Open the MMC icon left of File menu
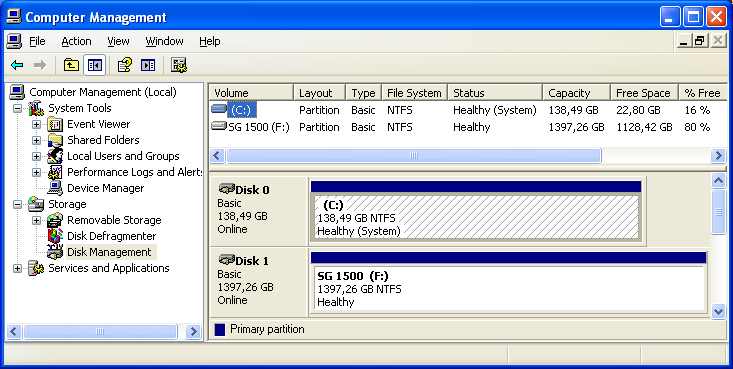Viewport: 733px width, 369px height. (x=14, y=41)
